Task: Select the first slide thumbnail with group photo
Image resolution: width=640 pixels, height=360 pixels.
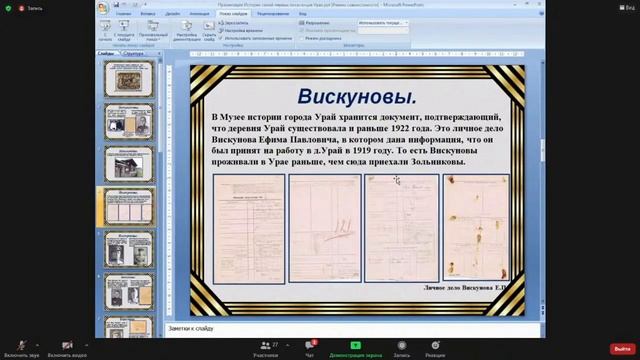Action: tap(129, 79)
